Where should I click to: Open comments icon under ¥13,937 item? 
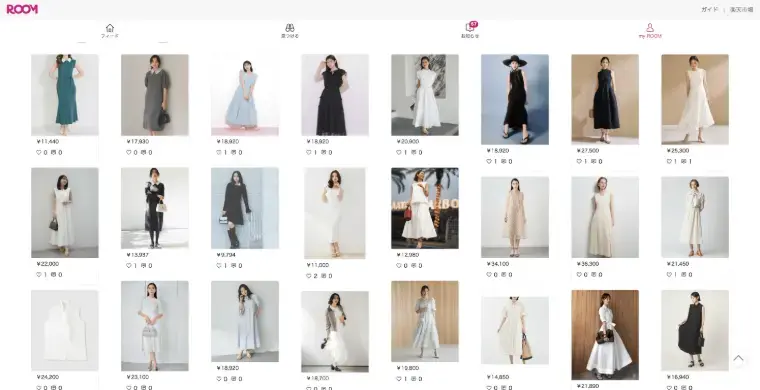click(143, 265)
